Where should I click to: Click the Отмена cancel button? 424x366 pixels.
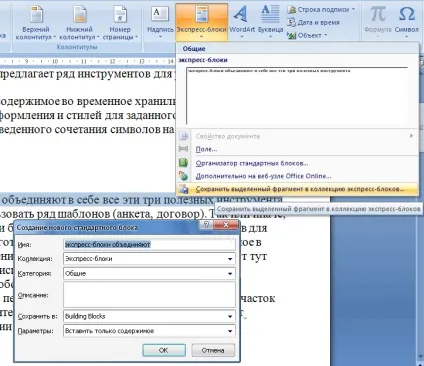[213, 350]
